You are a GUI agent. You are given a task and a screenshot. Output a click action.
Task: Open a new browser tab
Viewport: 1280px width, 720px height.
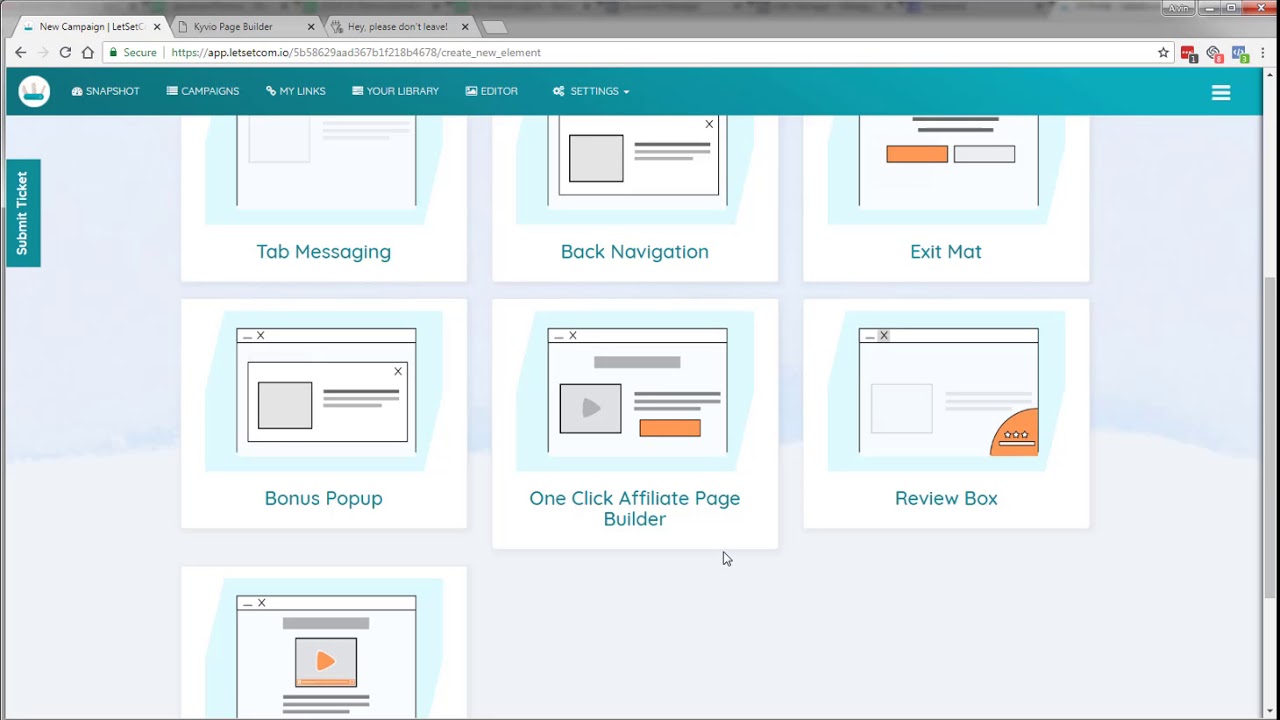[x=494, y=27]
